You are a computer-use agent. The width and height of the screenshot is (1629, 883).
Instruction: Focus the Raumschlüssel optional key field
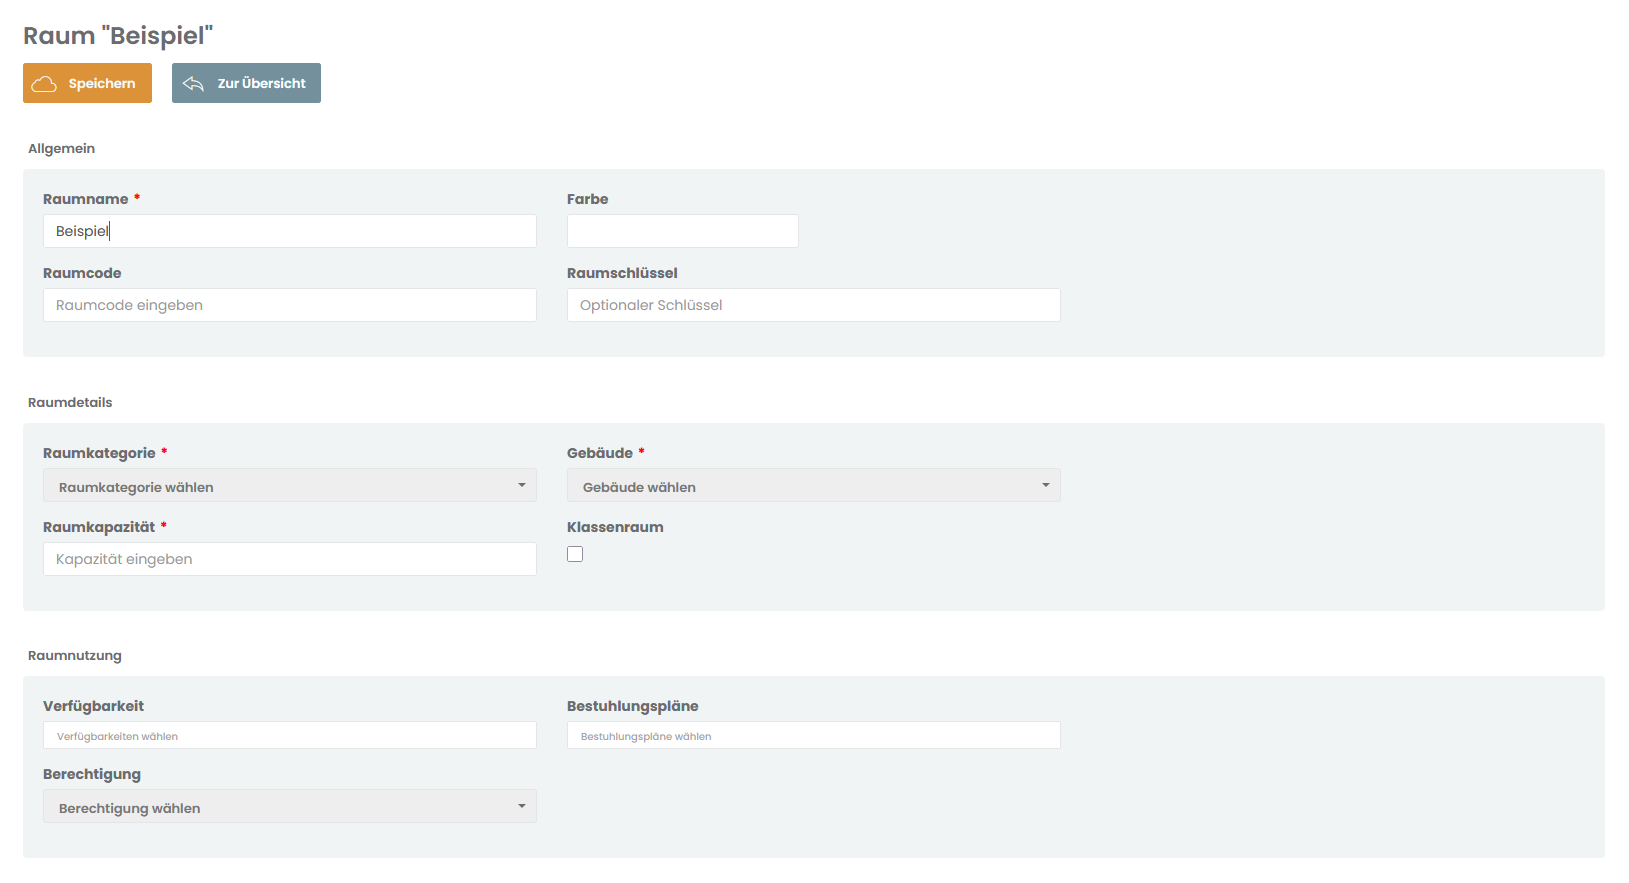pyautogui.click(x=814, y=305)
